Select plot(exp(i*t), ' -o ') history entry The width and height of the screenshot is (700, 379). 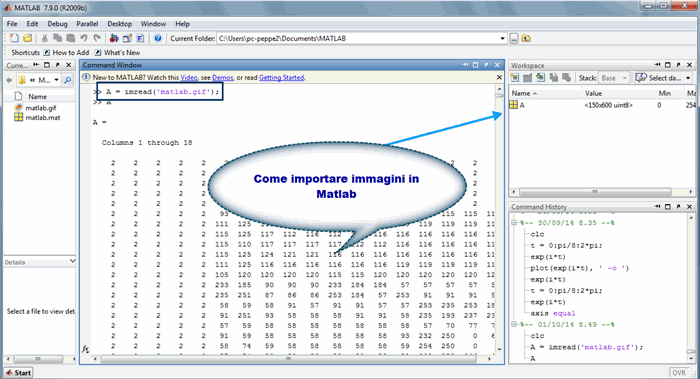pyautogui.click(x=579, y=268)
